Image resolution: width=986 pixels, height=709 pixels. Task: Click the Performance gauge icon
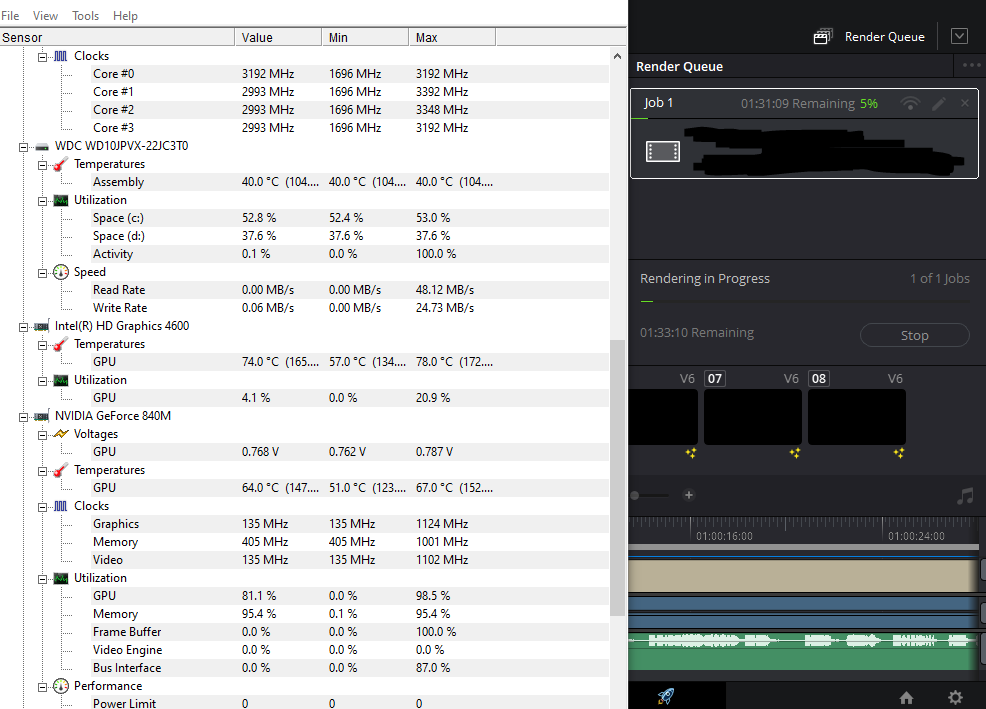[x=60, y=686]
